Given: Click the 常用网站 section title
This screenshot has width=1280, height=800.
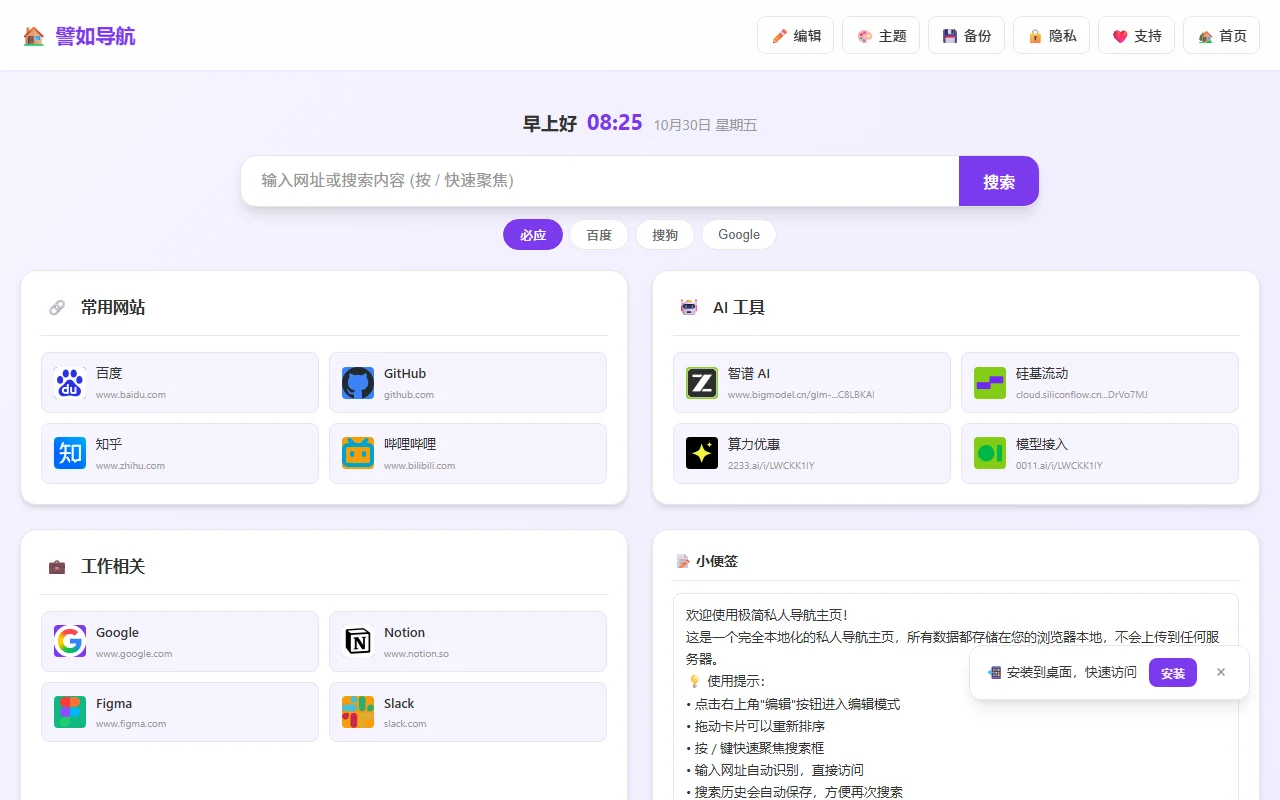Looking at the screenshot, I should [113, 308].
